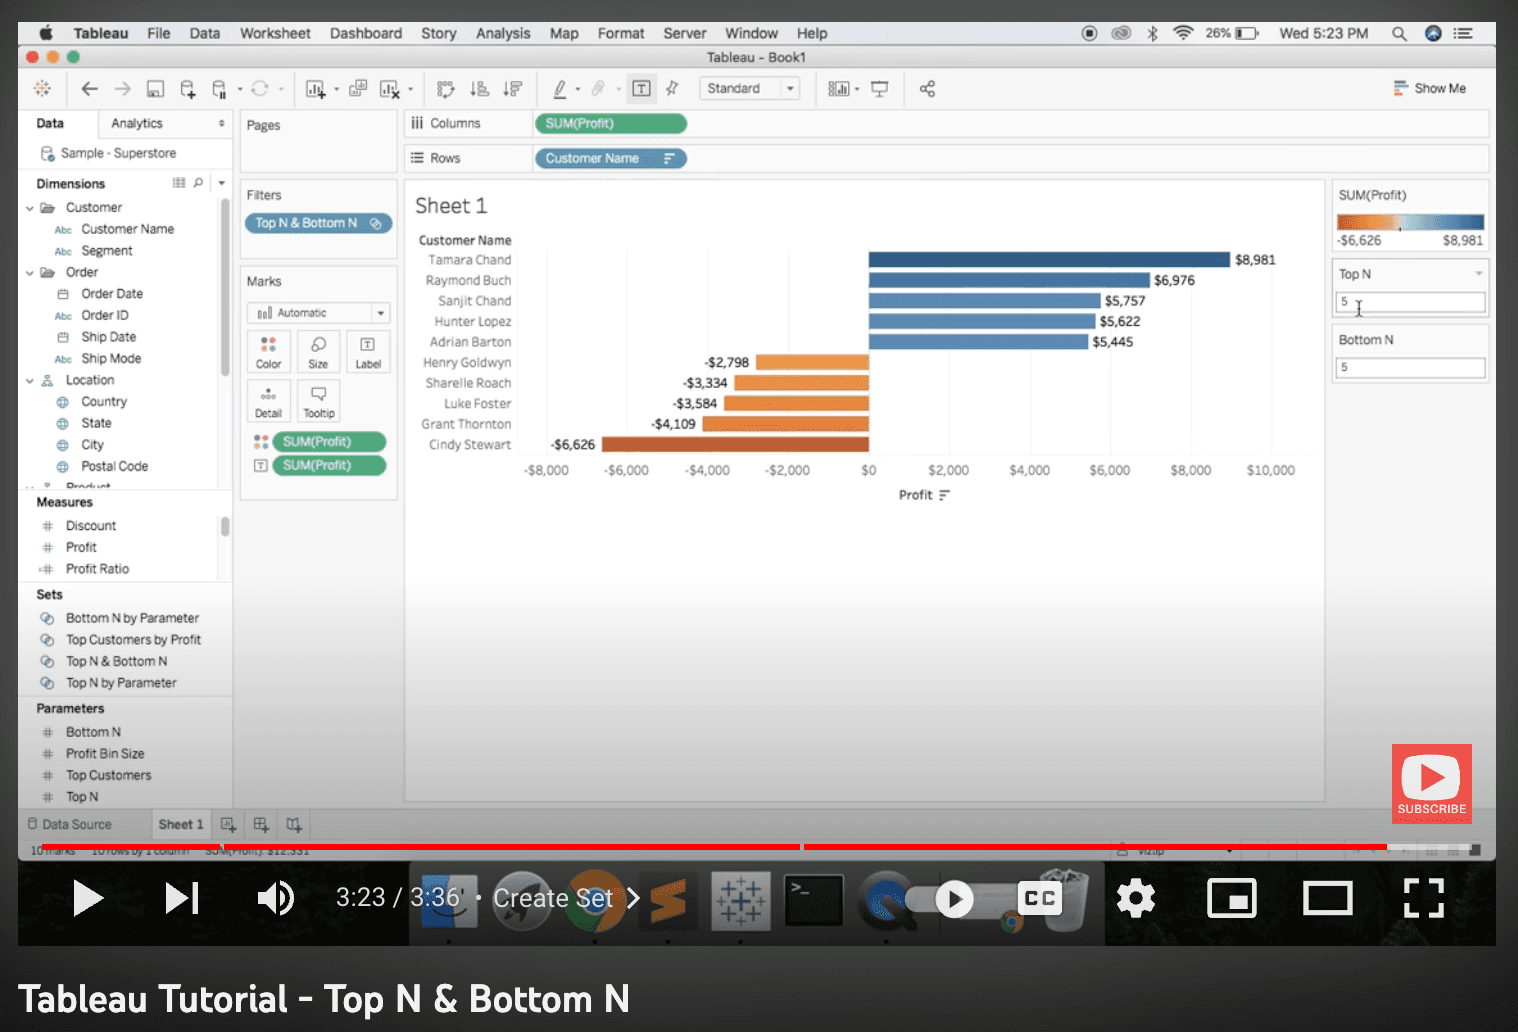
Task: Click the Highlight toolbar icon
Action: 560,89
